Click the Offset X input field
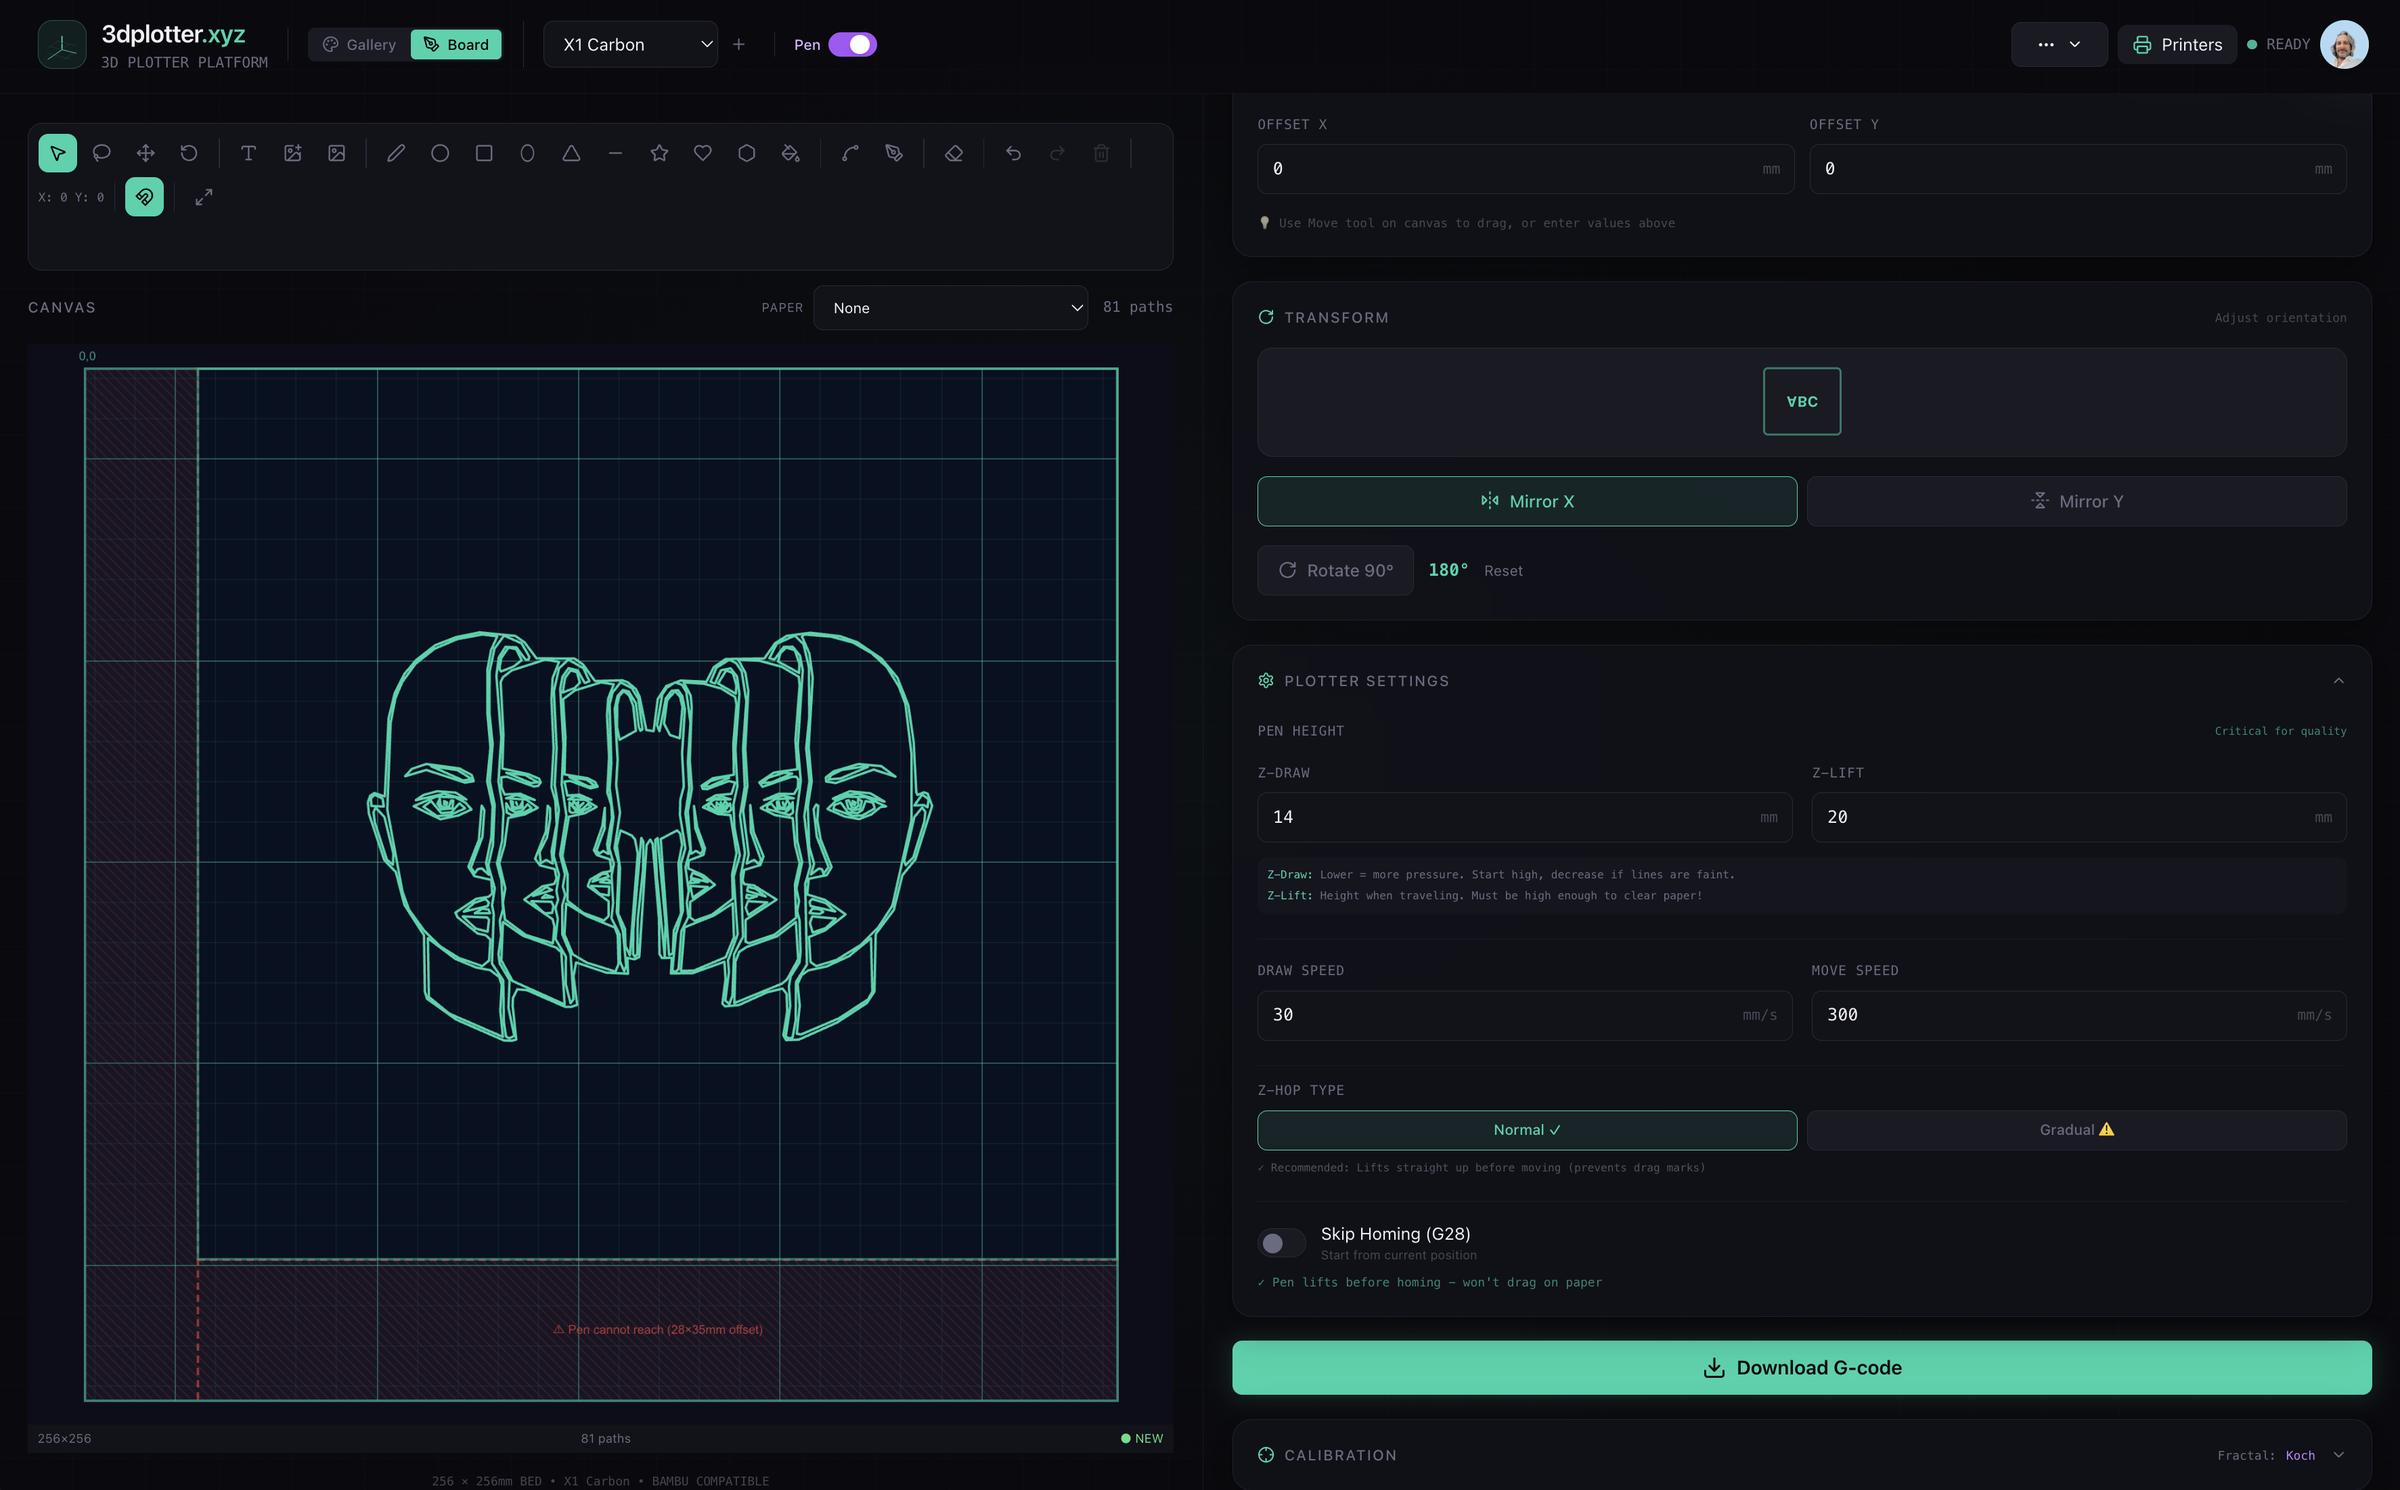Image resolution: width=2400 pixels, height=1490 pixels. pyautogui.click(x=1525, y=169)
